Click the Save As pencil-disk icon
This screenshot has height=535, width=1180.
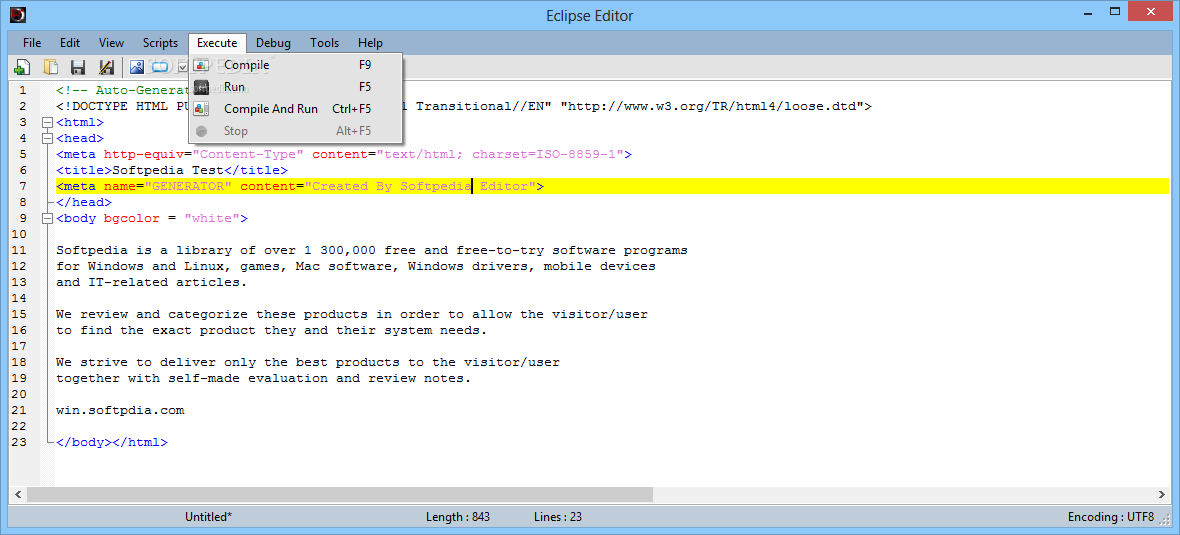(x=106, y=67)
